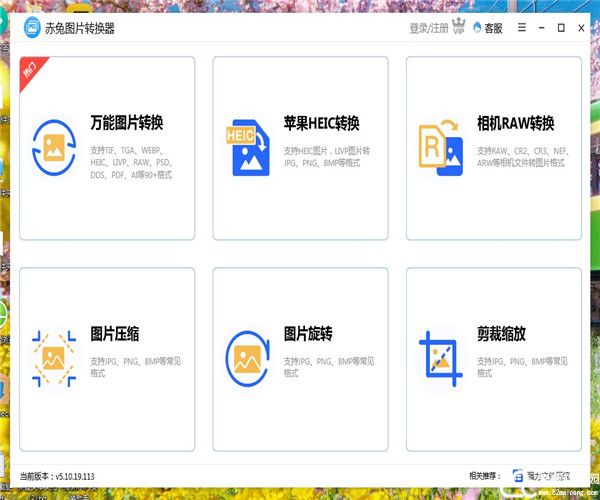Open 相机RAW转换 by its title

[515, 123]
